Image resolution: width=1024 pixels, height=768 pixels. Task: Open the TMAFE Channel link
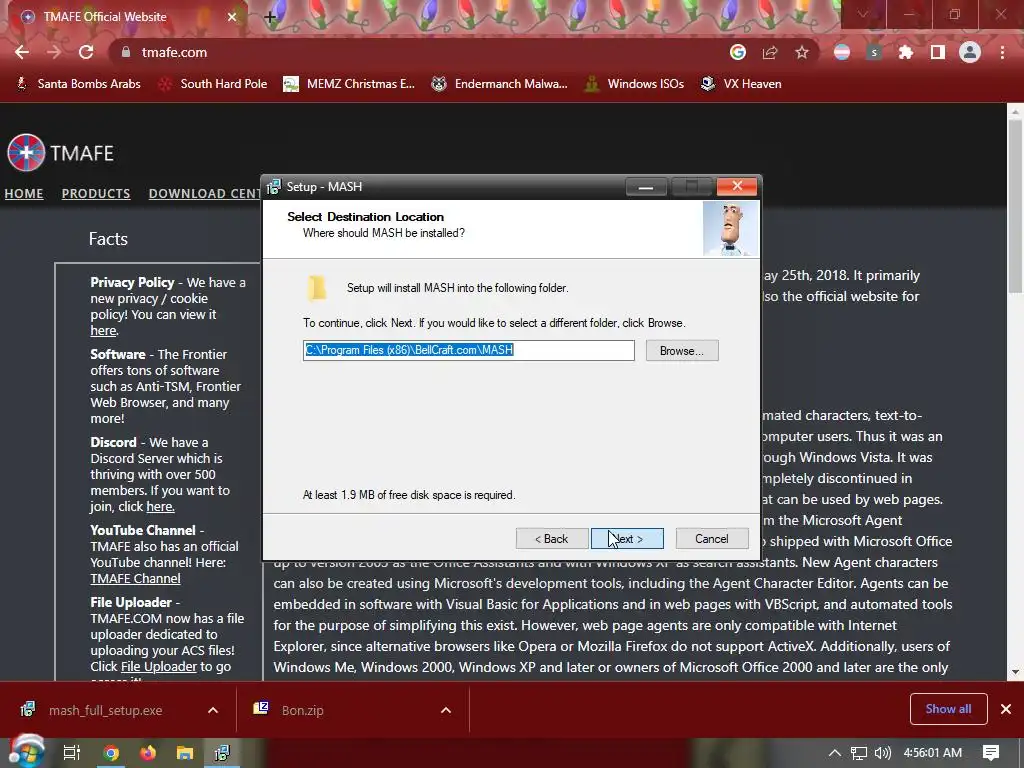click(135, 579)
